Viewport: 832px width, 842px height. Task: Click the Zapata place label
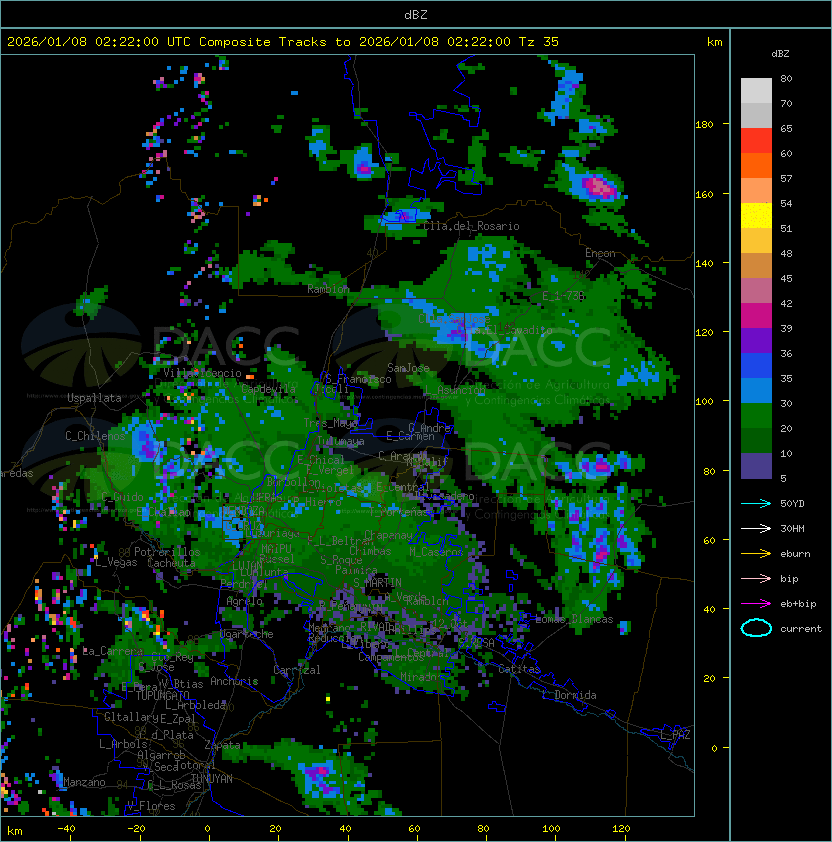[x=222, y=745]
